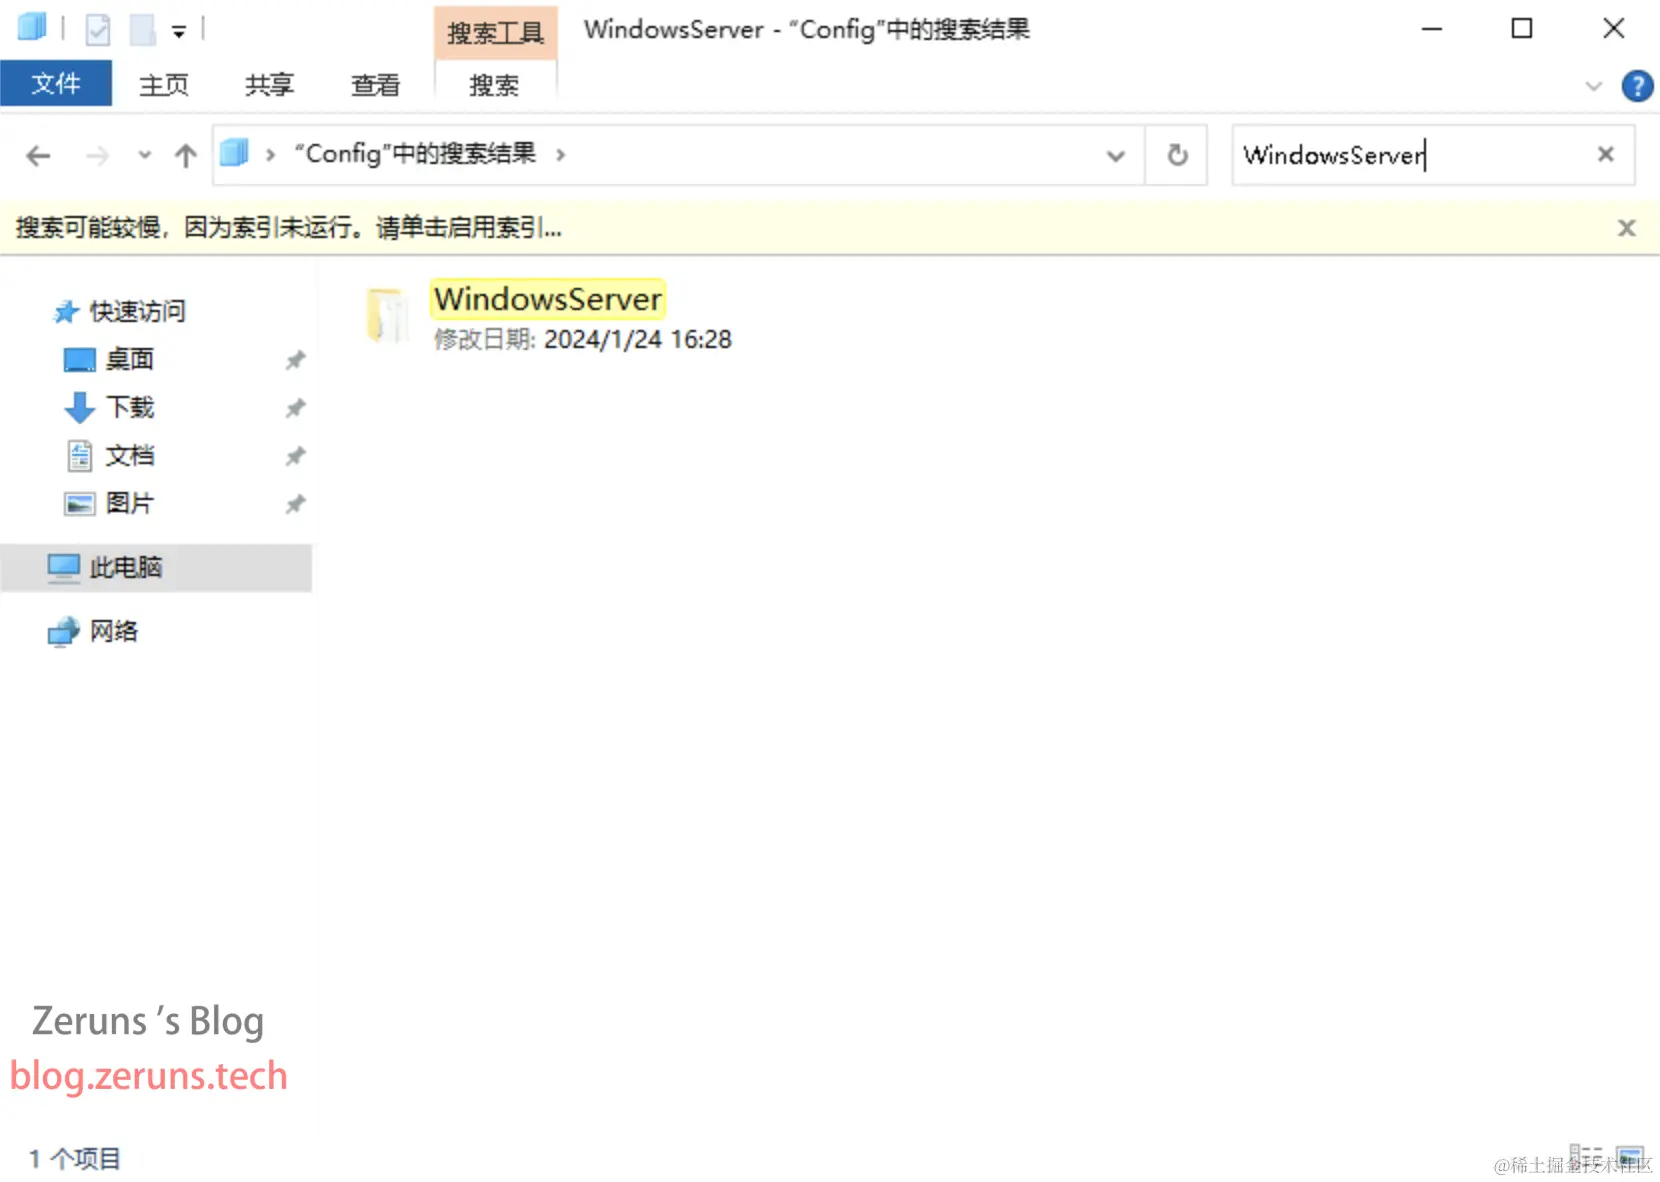
Task: Switch to details view in status bar
Action: 1585,1158
